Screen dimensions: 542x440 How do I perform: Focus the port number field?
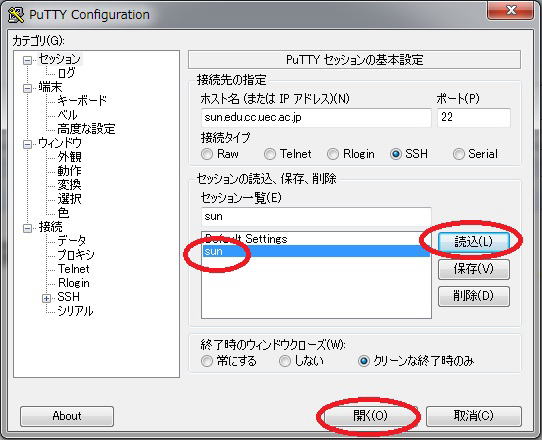(x=474, y=118)
